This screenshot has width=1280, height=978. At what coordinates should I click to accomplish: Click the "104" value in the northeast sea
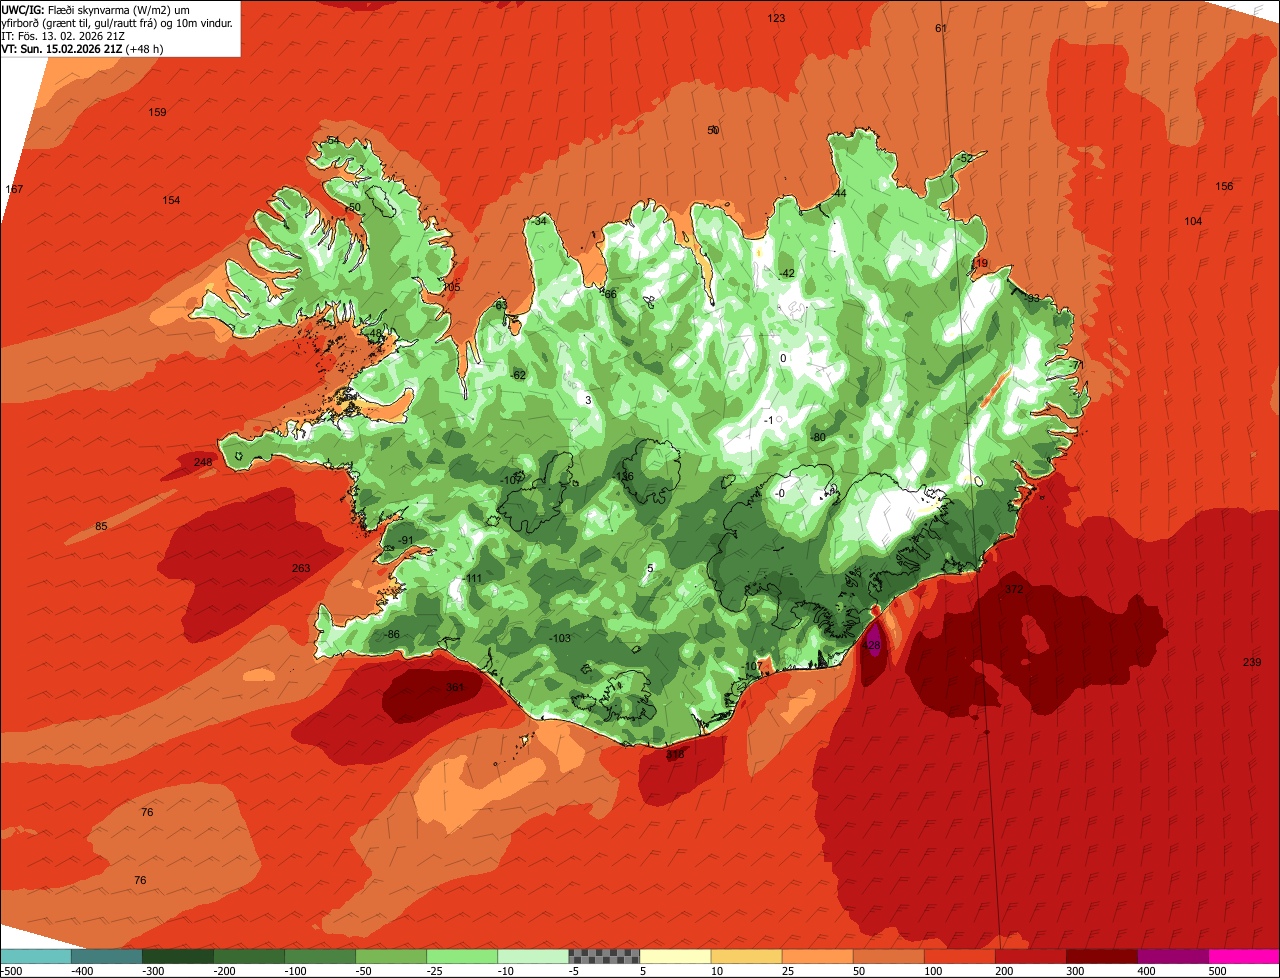1193,221
